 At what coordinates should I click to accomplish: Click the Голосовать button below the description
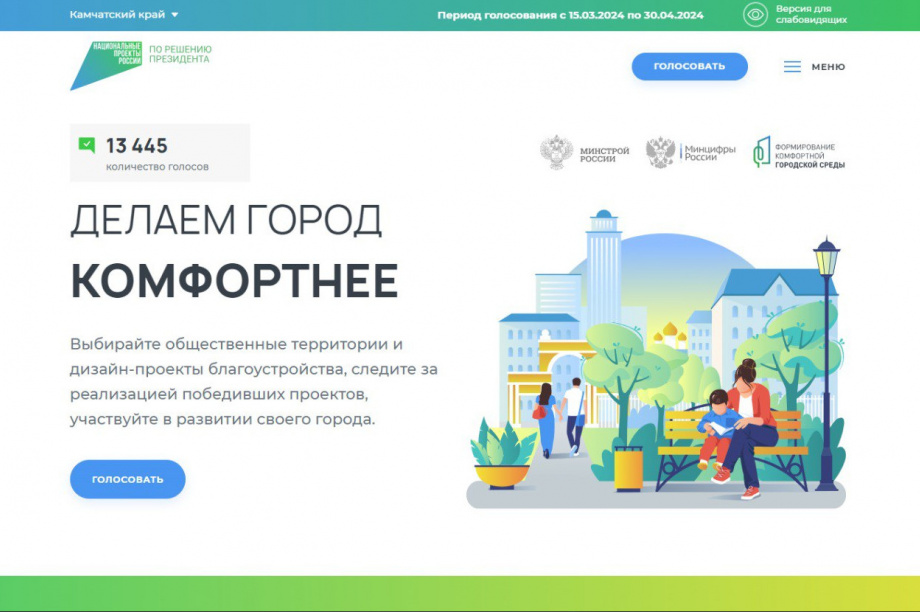(127, 479)
